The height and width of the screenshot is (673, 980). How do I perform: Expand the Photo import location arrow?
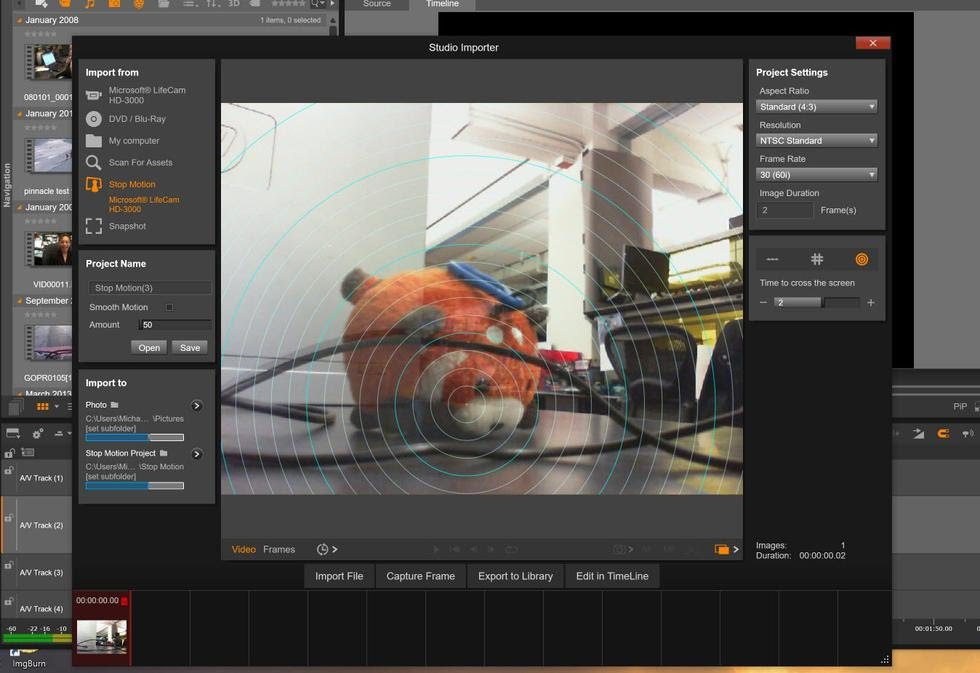pyautogui.click(x=197, y=406)
